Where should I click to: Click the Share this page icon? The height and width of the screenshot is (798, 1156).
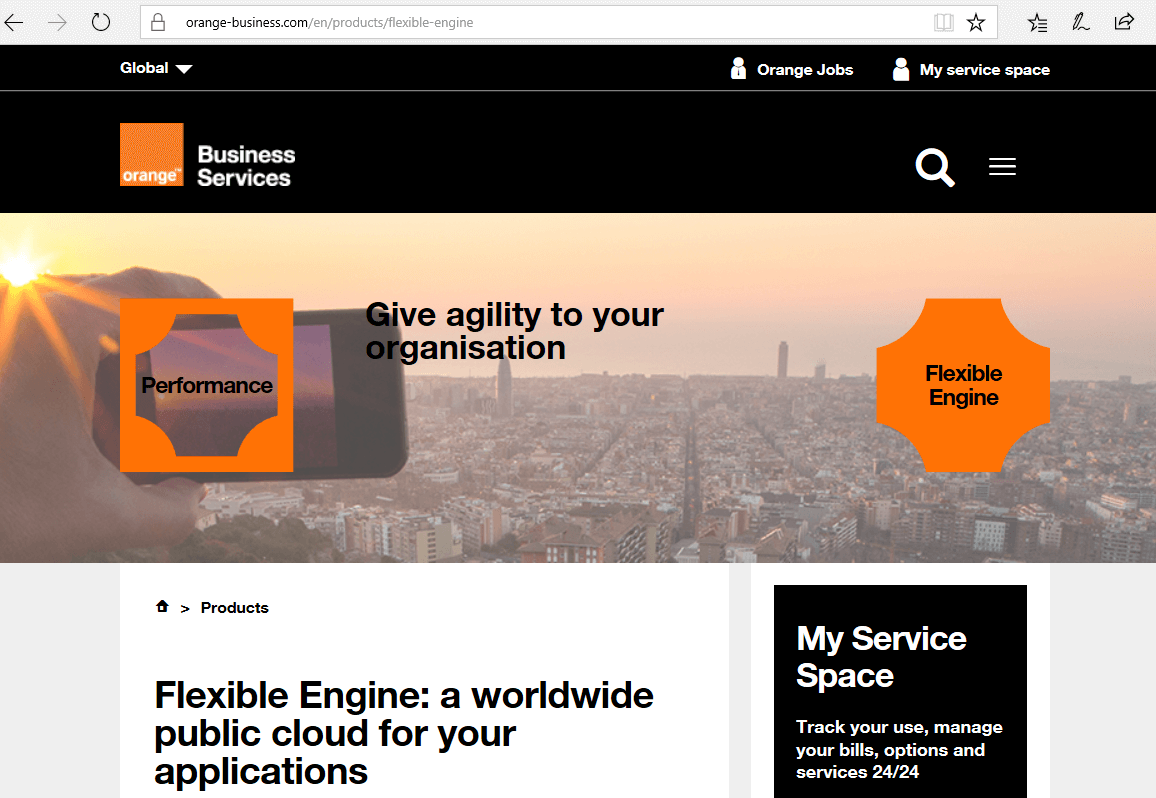click(x=1124, y=21)
